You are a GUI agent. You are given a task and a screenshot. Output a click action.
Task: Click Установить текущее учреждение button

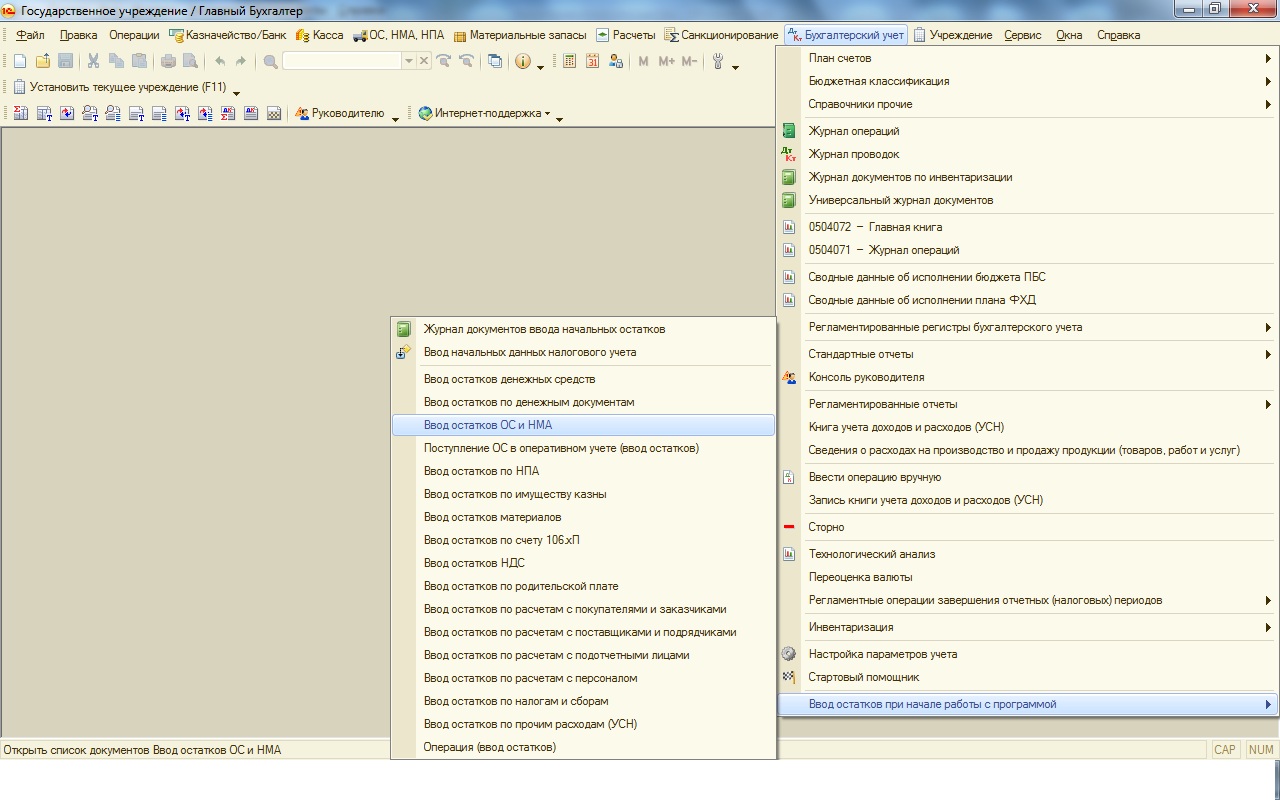[120, 87]
